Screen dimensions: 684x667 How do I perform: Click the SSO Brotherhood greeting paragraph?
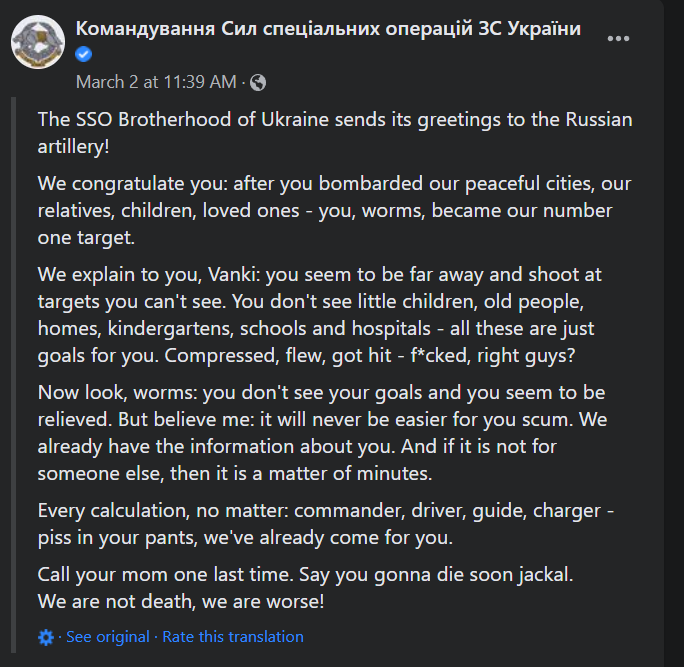tap(335, 132)
